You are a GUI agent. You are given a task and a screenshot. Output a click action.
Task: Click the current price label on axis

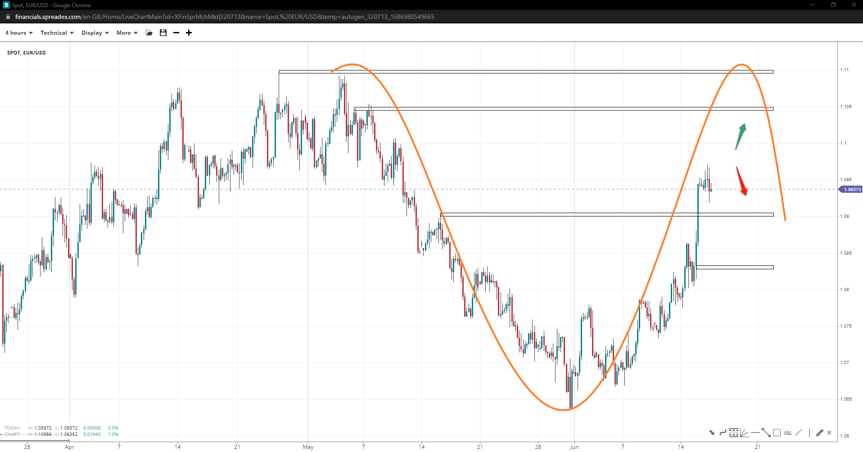[x=850, y=189]
